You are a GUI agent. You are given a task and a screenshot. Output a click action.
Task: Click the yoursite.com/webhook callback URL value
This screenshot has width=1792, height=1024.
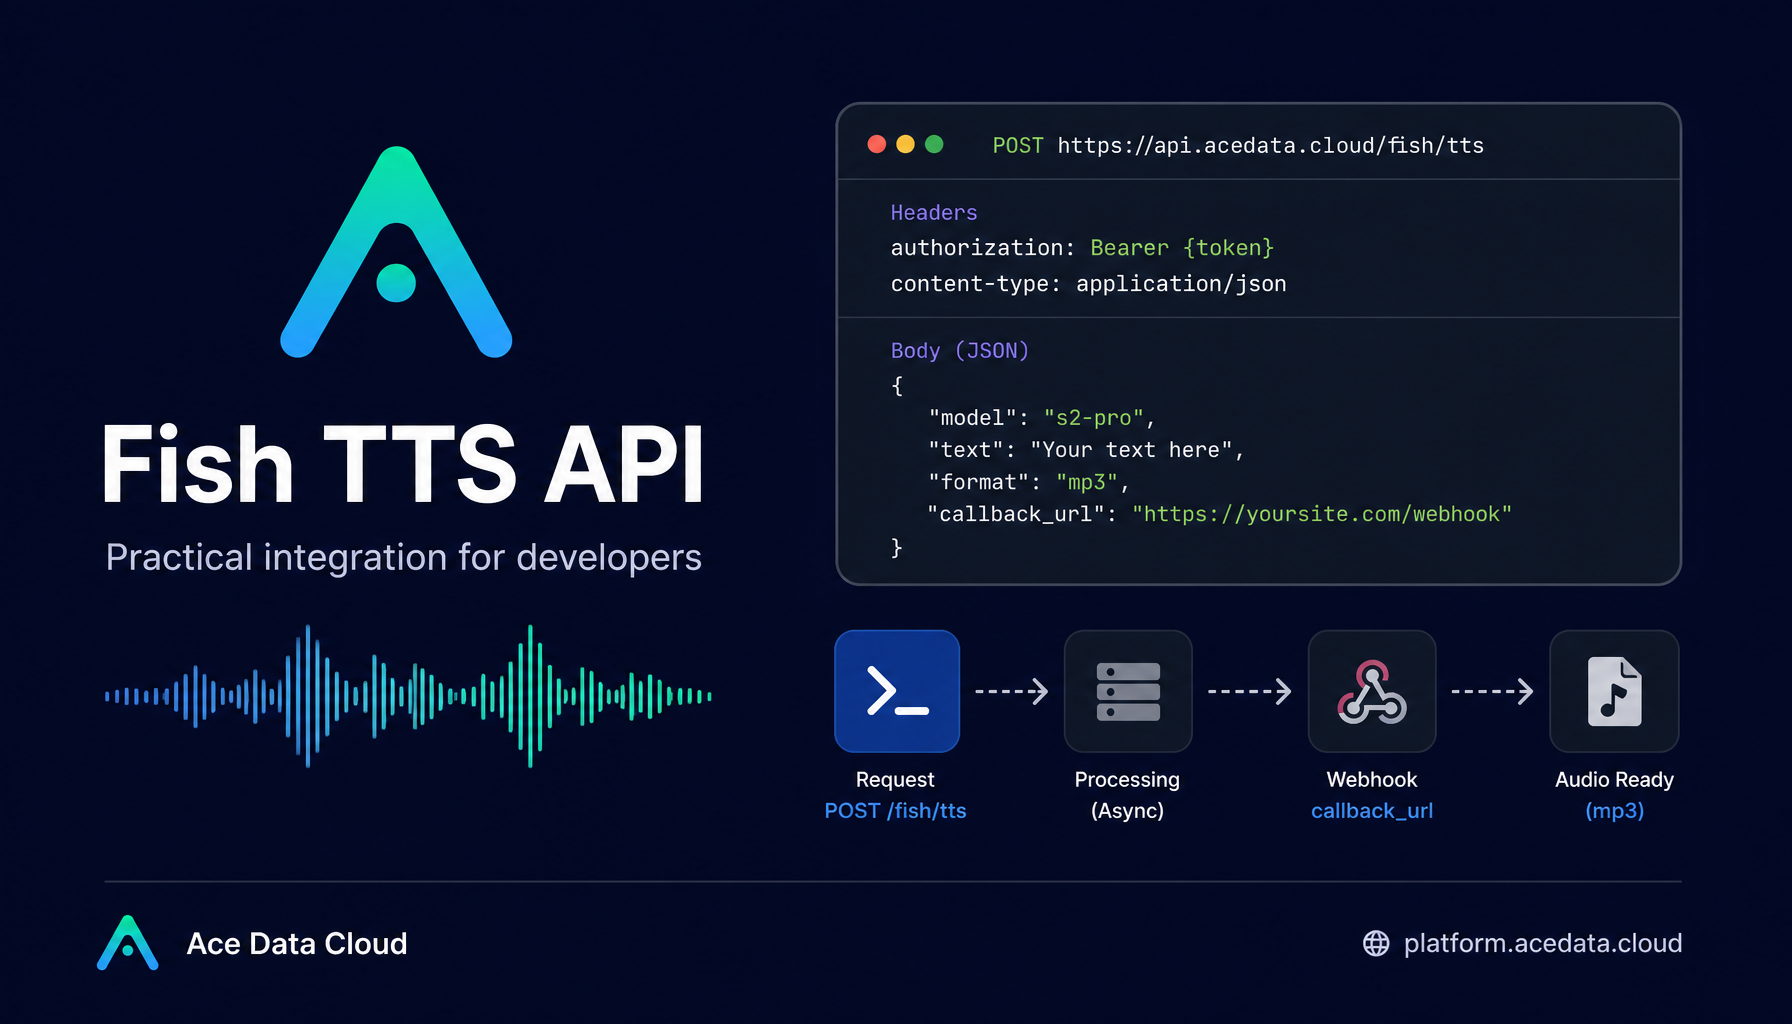coord(1322,514)
